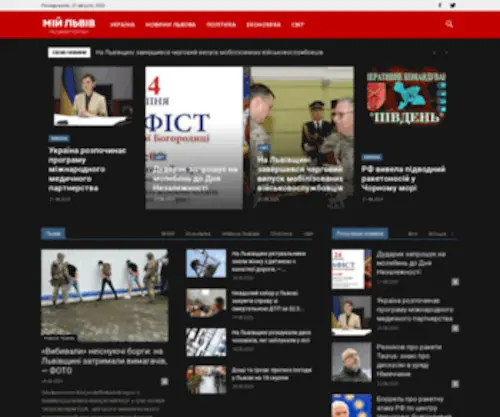
Task: Click the category tag above РФ вивела headline
Action: [372, 157]
